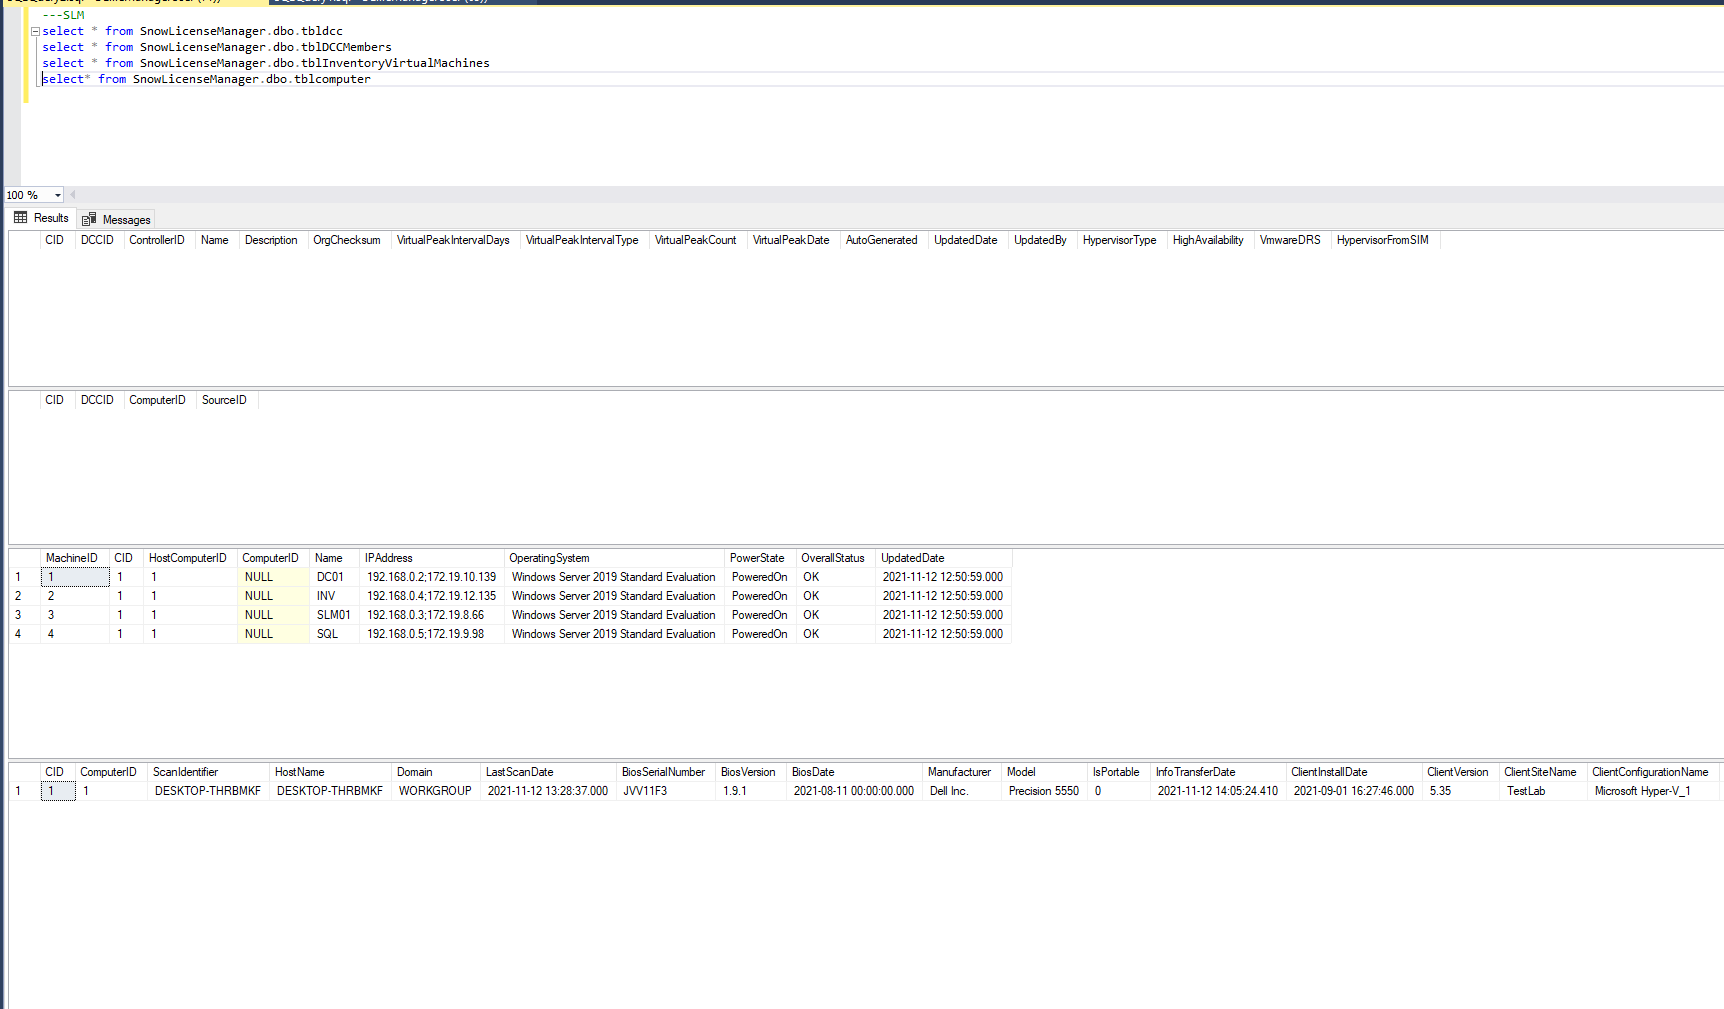The image size is (1724, 1009).
Task: Select the VmwareDRS column header
Action: coord(1290,240)
